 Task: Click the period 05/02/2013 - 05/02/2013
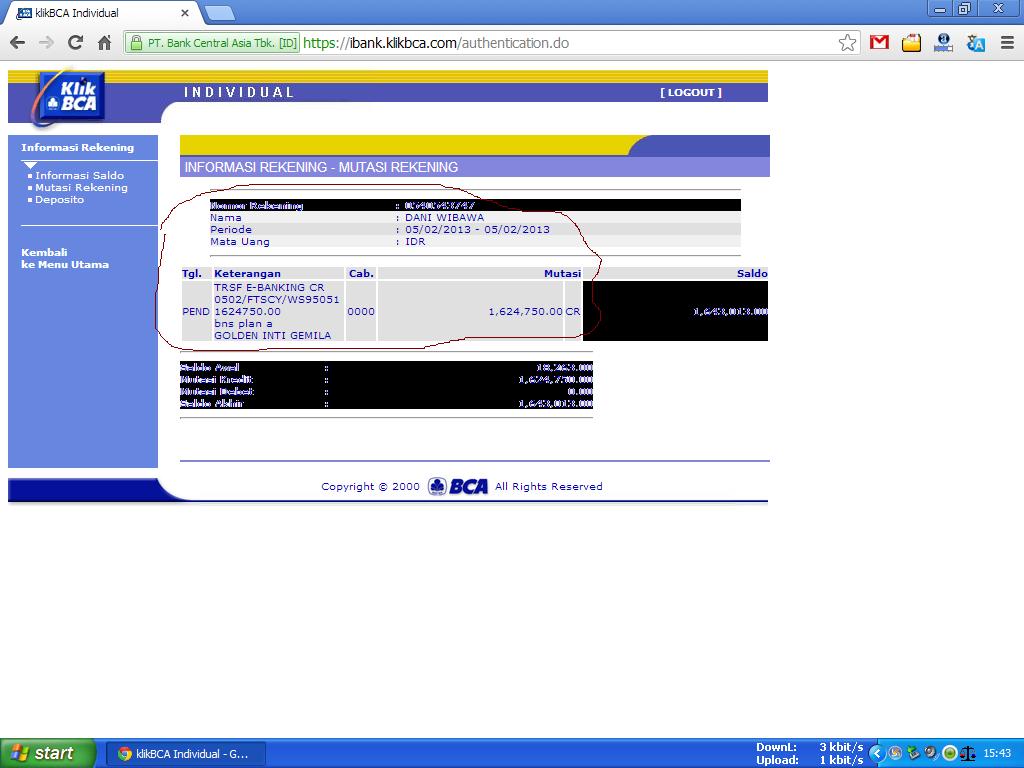pos(477,229)
